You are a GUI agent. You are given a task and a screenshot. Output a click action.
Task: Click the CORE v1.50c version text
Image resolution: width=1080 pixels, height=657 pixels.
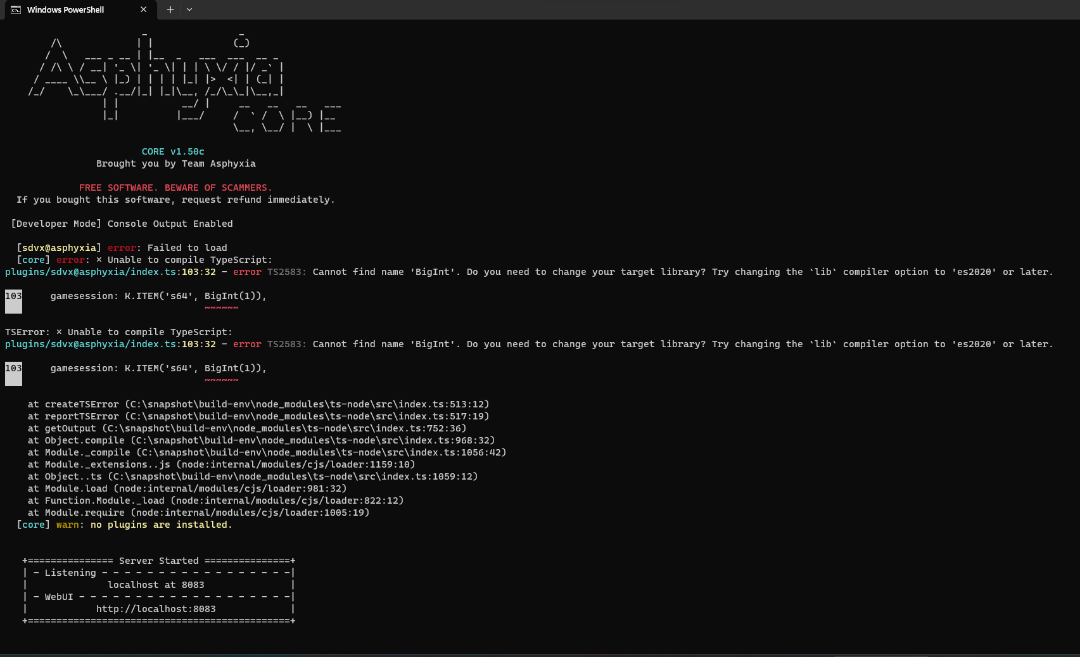173,152
